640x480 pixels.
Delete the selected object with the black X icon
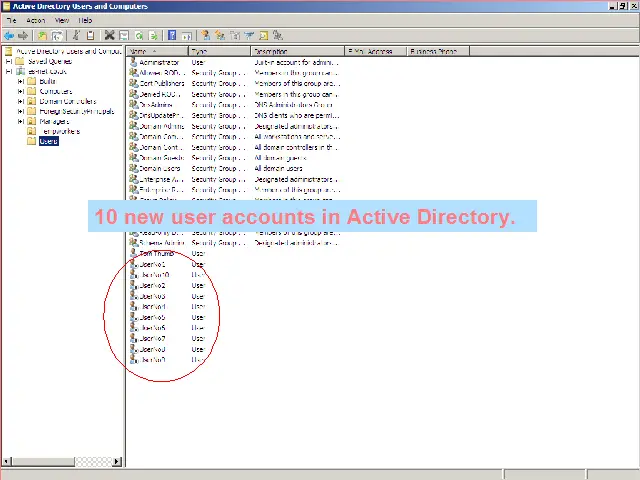[x=109, y=36]
